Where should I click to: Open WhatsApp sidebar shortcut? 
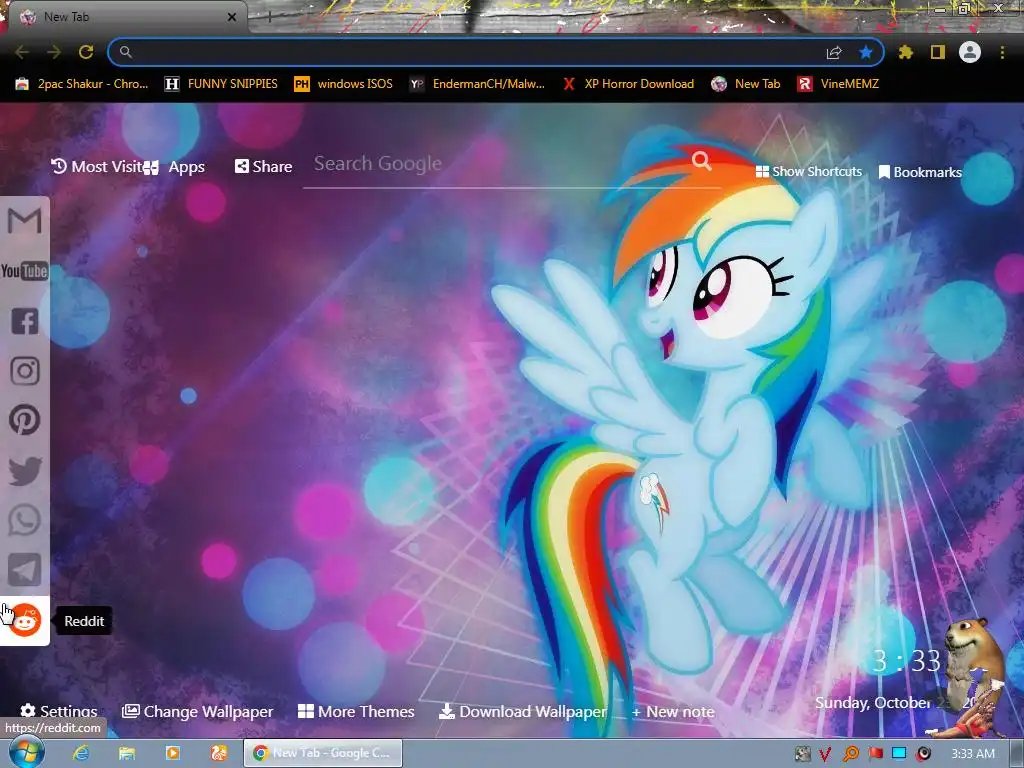(x=25, y=520)
